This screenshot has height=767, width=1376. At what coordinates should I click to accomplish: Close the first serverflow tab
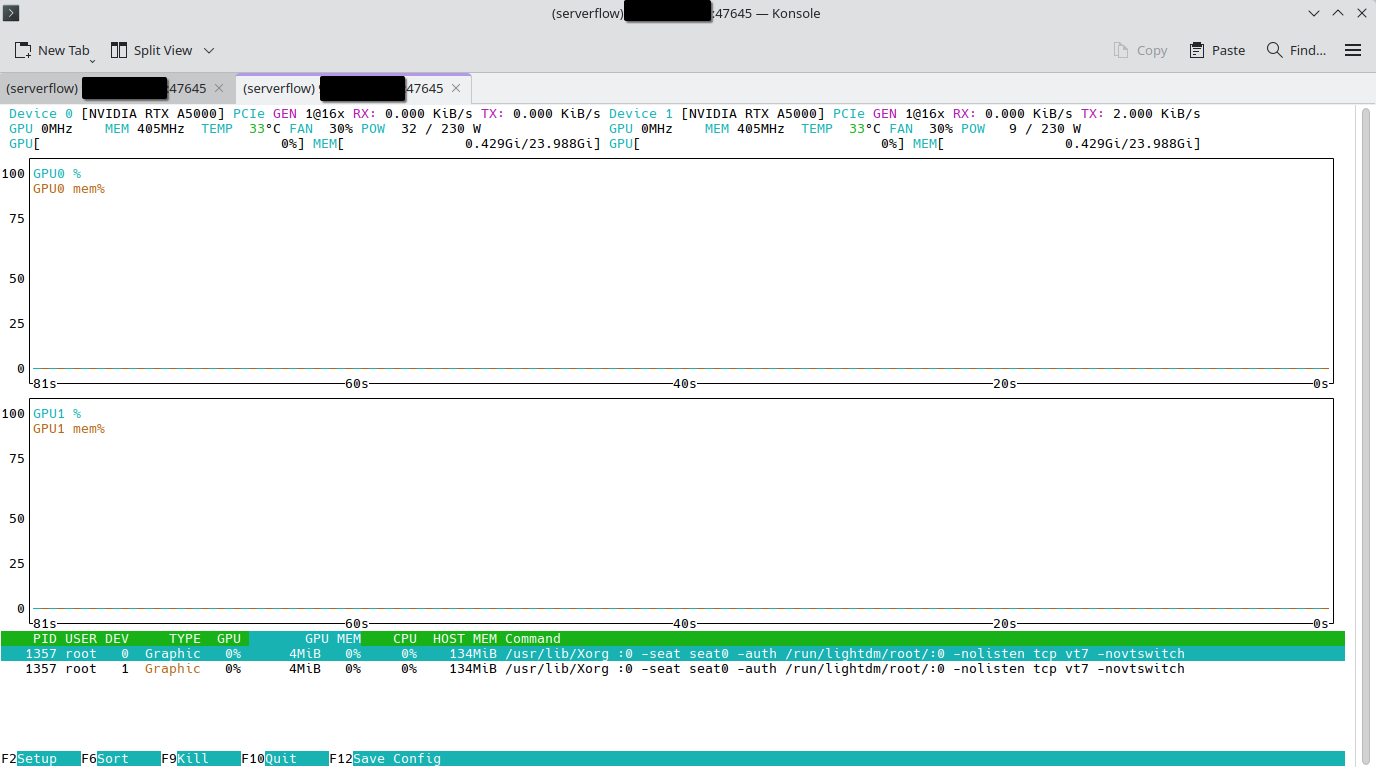point(219,88)
